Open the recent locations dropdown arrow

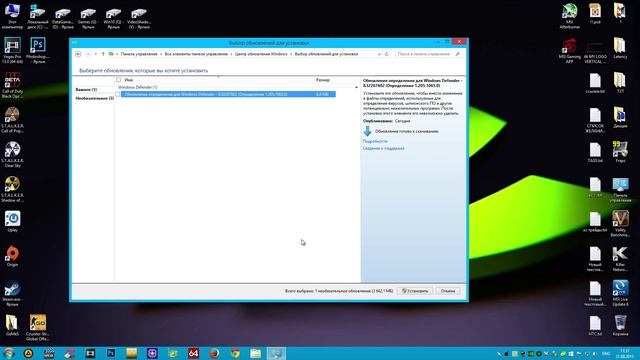click(96, 54)
